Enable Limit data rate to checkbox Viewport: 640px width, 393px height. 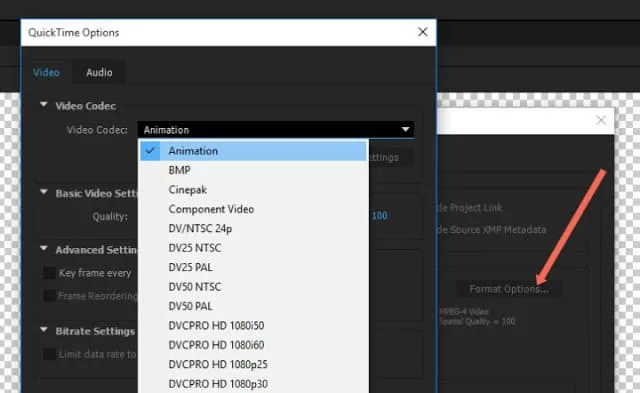pos(49,354)
